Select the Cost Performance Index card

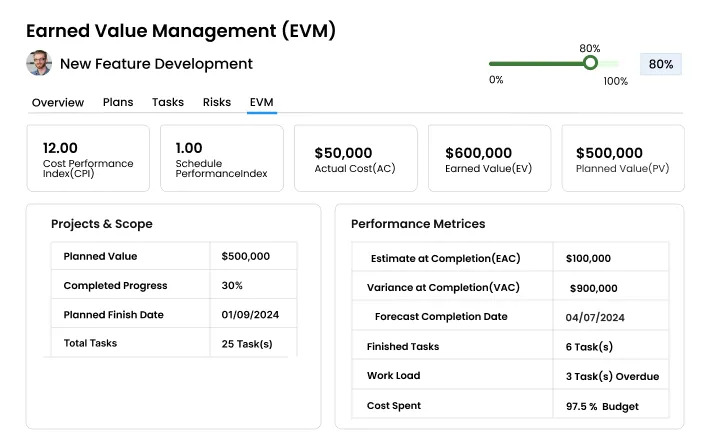click(x=88, y=158)
